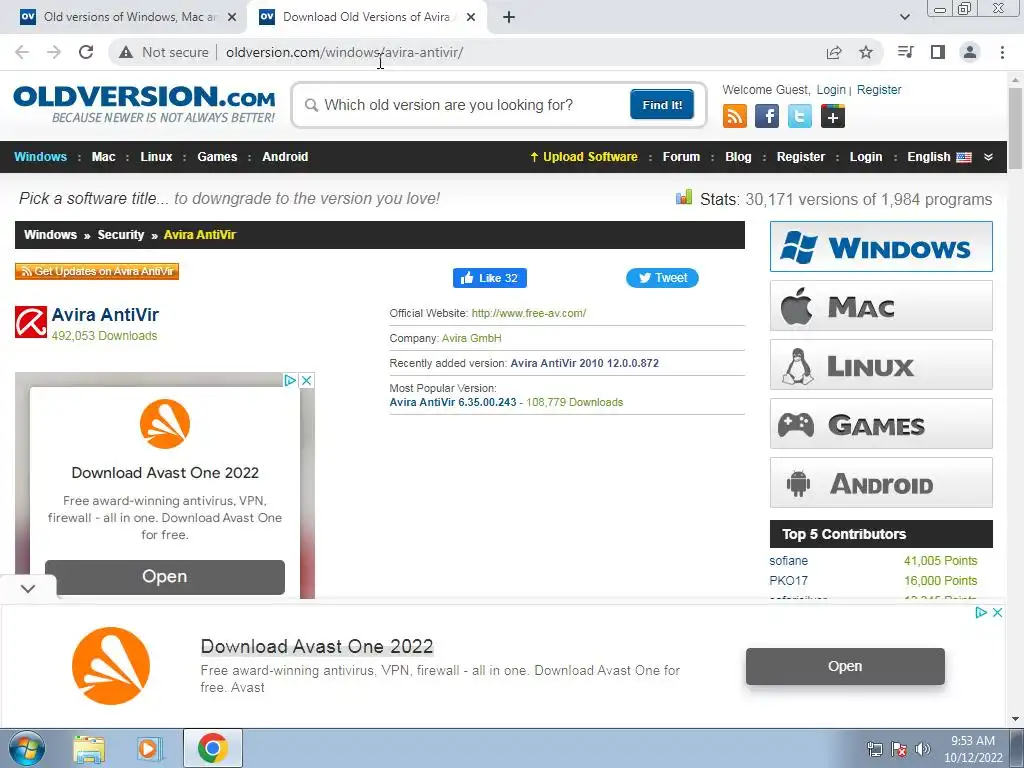Click the RSS feed icon in the header

734,117
